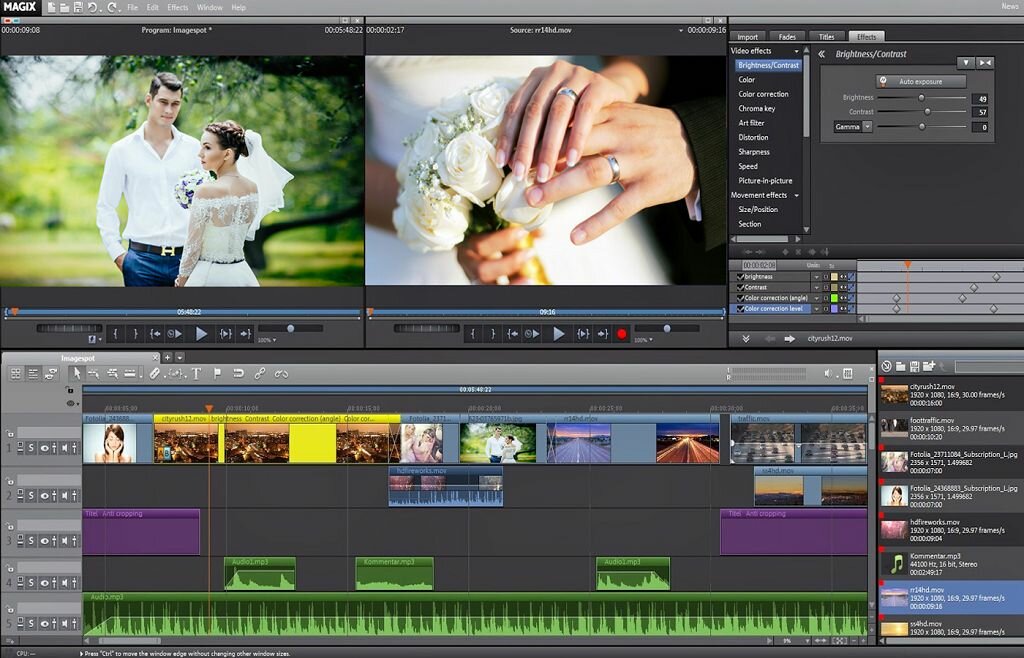Click the paperclip object tool icon
1024x658 pixels.
[x=155, y=373]
